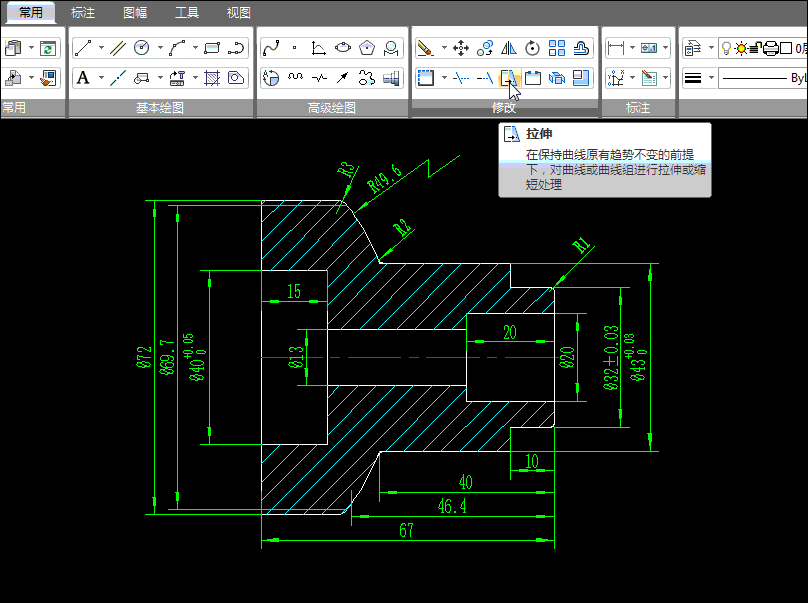Toggle layer print printer icon
The image size is (808, 603).
click(771, 48)
